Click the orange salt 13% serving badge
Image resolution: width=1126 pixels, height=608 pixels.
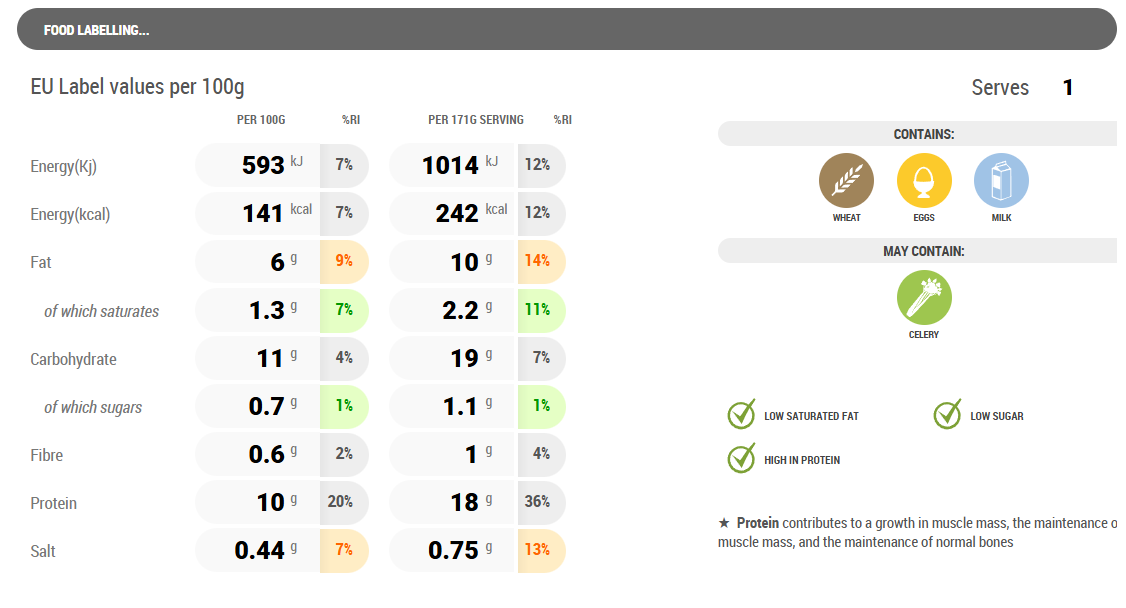540,550
